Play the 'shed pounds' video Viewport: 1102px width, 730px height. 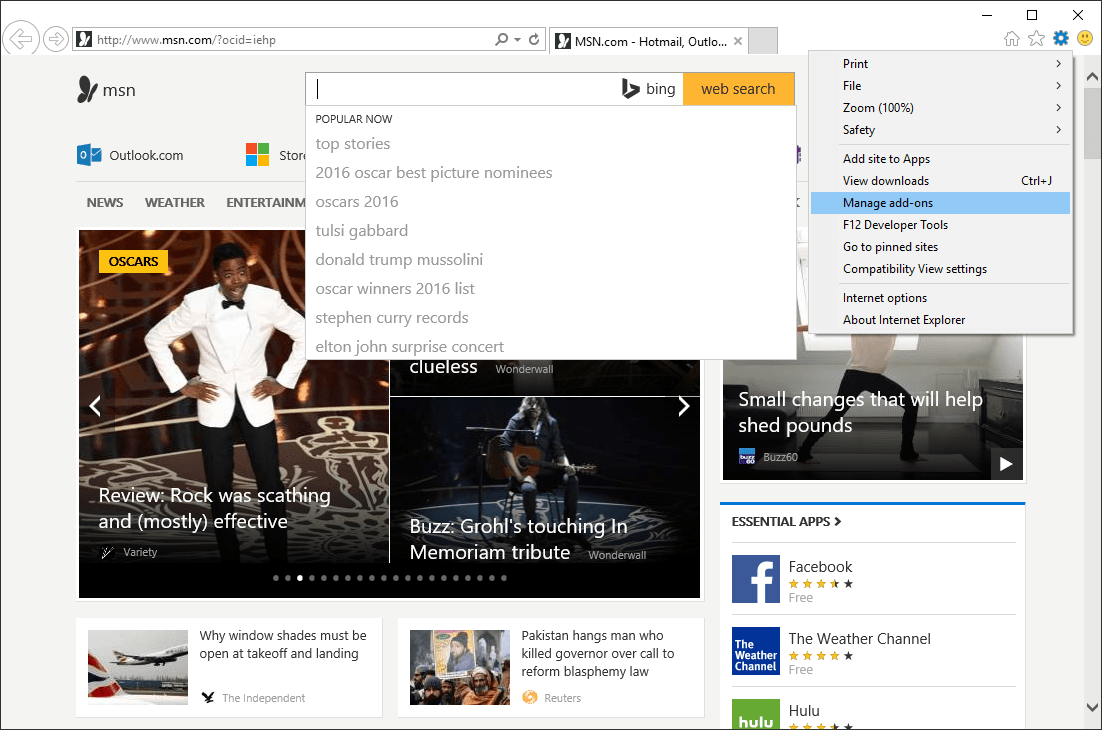[x=1006, y=464]
